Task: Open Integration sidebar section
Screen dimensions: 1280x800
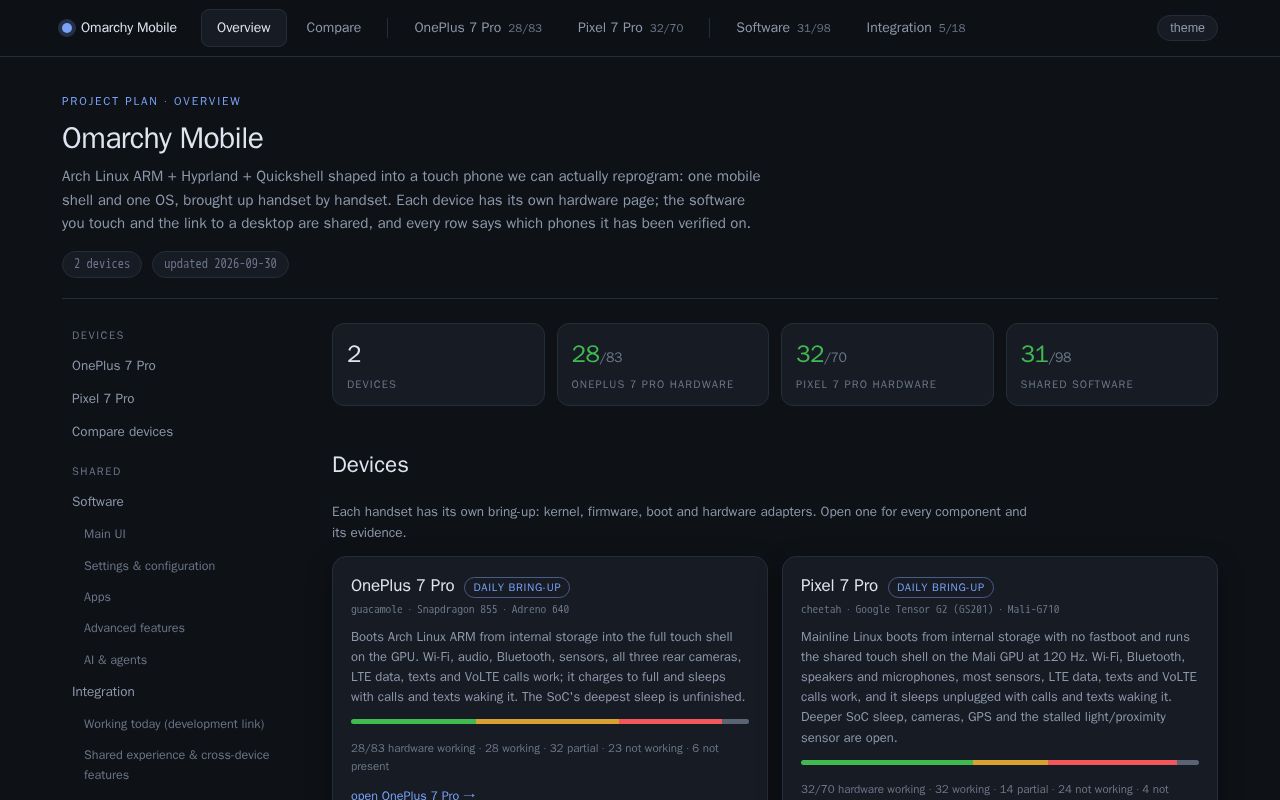Action: pos(103,692)
